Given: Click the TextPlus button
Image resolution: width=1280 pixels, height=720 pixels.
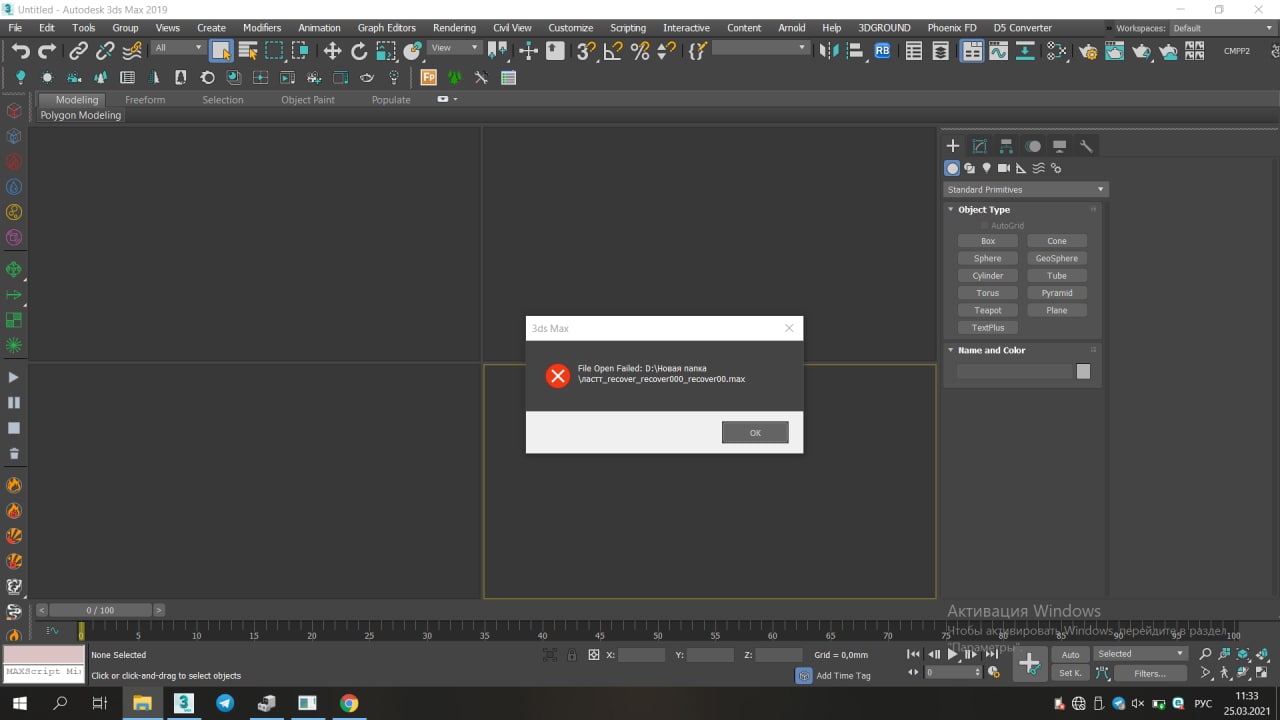Looking at the screenshot, I should click(988, 328).
